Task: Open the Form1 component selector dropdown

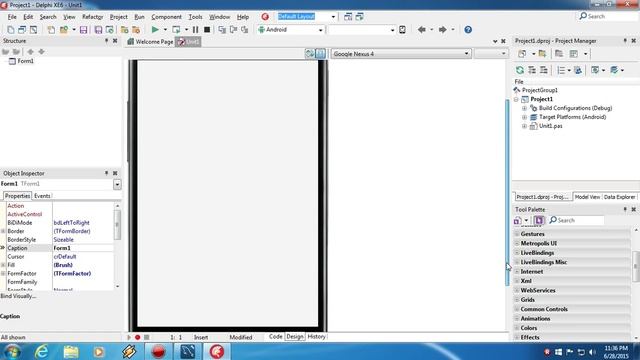Action: pos(117,184)
